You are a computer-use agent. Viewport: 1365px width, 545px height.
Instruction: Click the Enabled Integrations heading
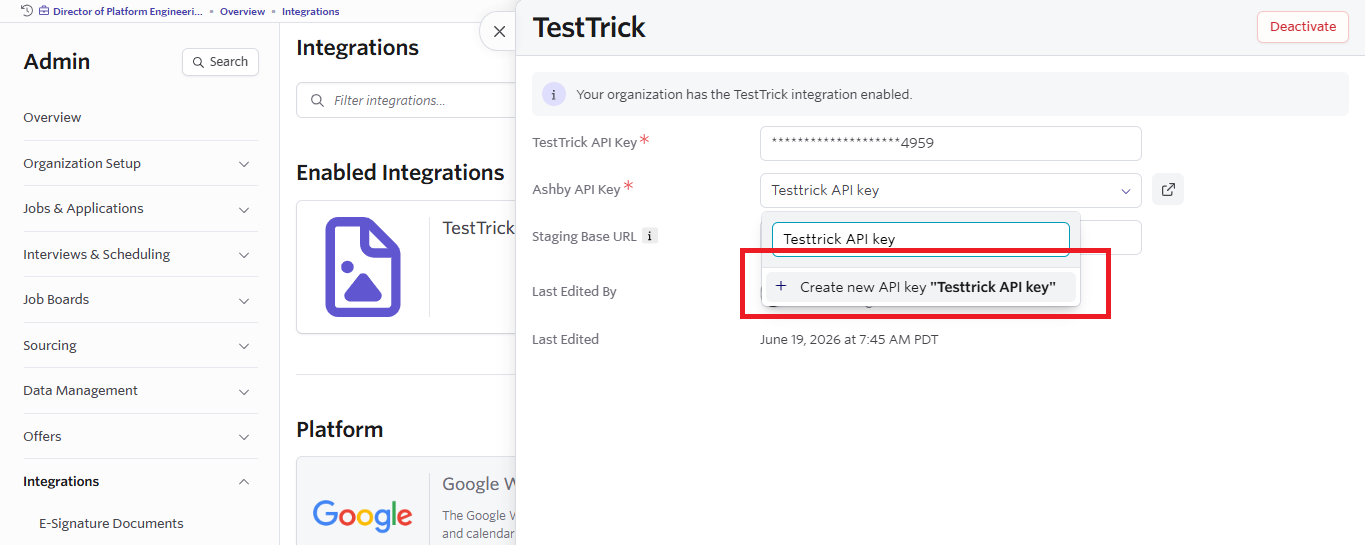coord(400,172)
